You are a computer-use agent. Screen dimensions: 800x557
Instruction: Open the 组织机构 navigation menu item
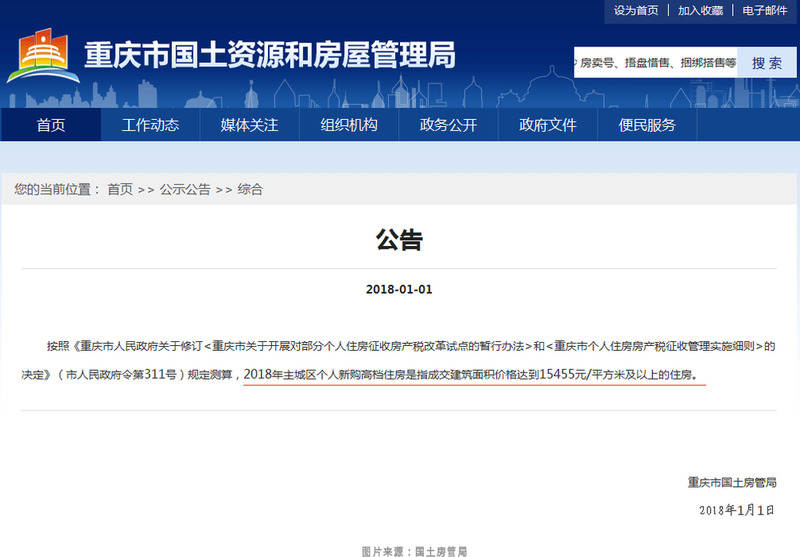(x=349, y=125)
